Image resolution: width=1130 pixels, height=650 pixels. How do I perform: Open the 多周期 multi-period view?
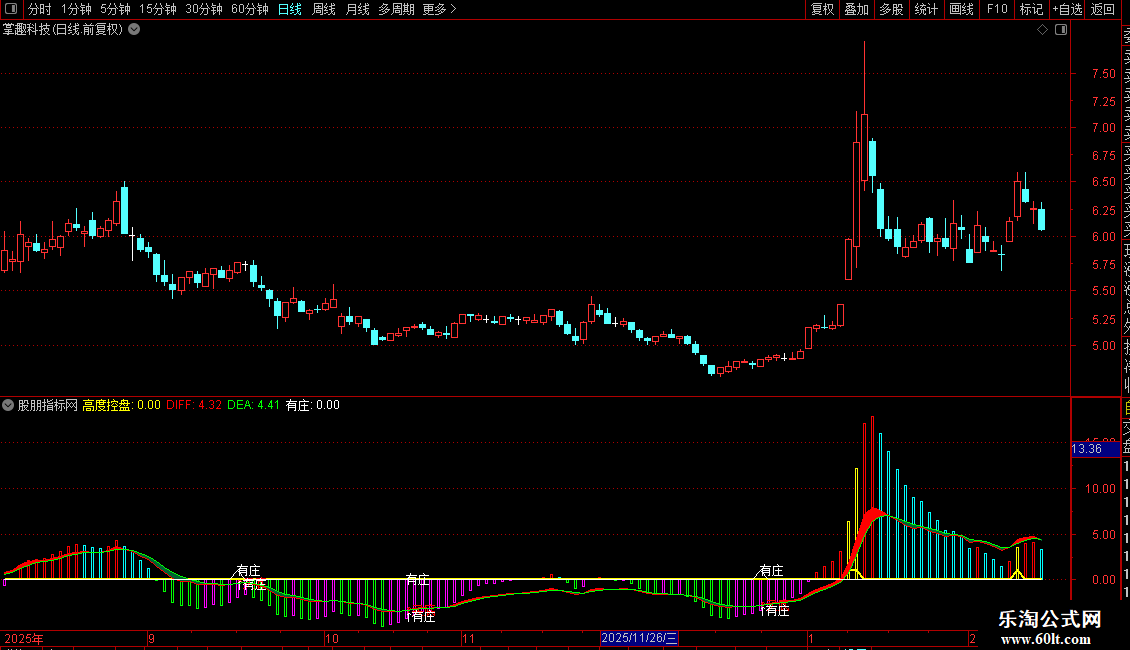tap(396, 9)
